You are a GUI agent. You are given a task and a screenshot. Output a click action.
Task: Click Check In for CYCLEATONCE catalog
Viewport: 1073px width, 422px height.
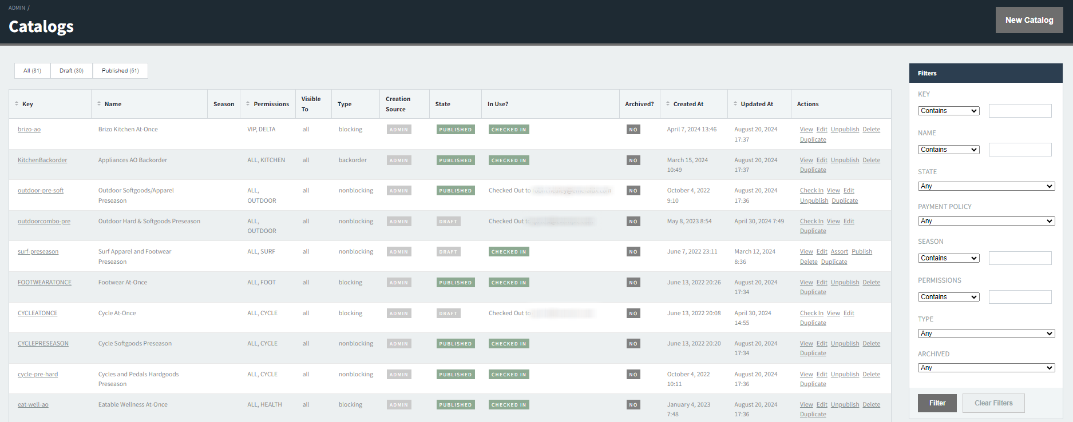click(x=812, y=313)
